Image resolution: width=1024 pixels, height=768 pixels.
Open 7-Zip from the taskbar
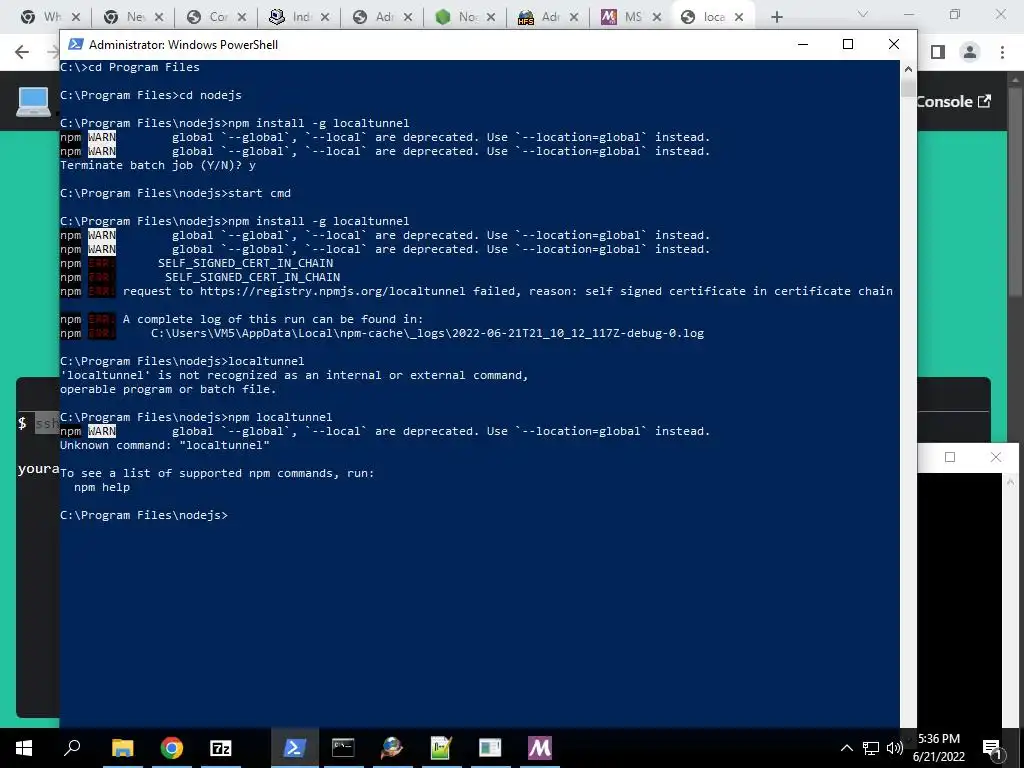[221, 748]
